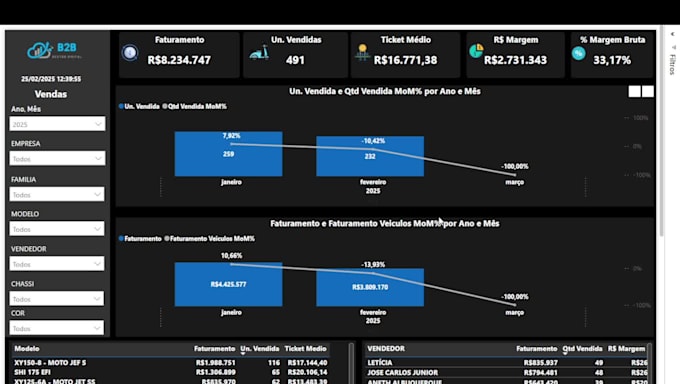Click cell value 'R$835.937'
The height and width of the screenshot is (384, 680).
point(541,362)
